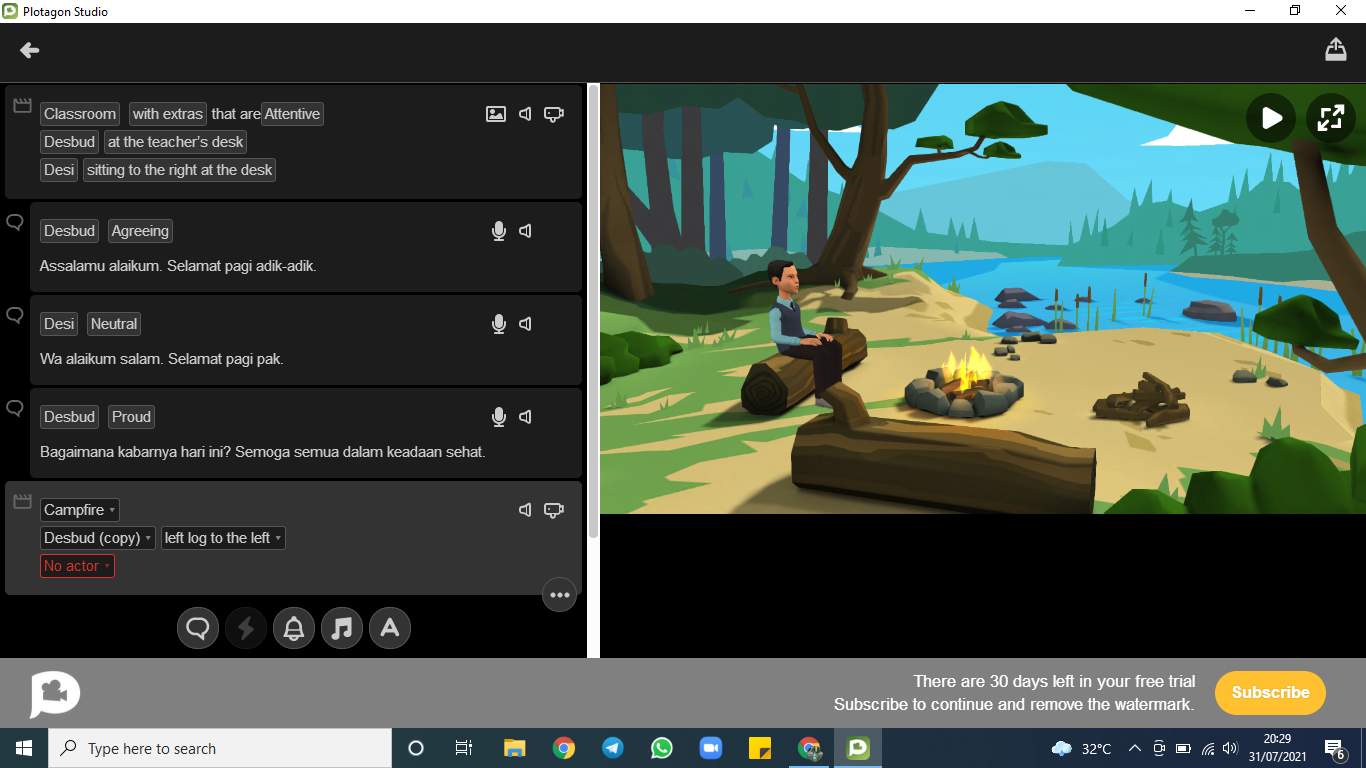Viewport: 1366px width, 768px height.
Task: Click speech bubble beside Desi Neutral line
Action: tap(15, 315)
